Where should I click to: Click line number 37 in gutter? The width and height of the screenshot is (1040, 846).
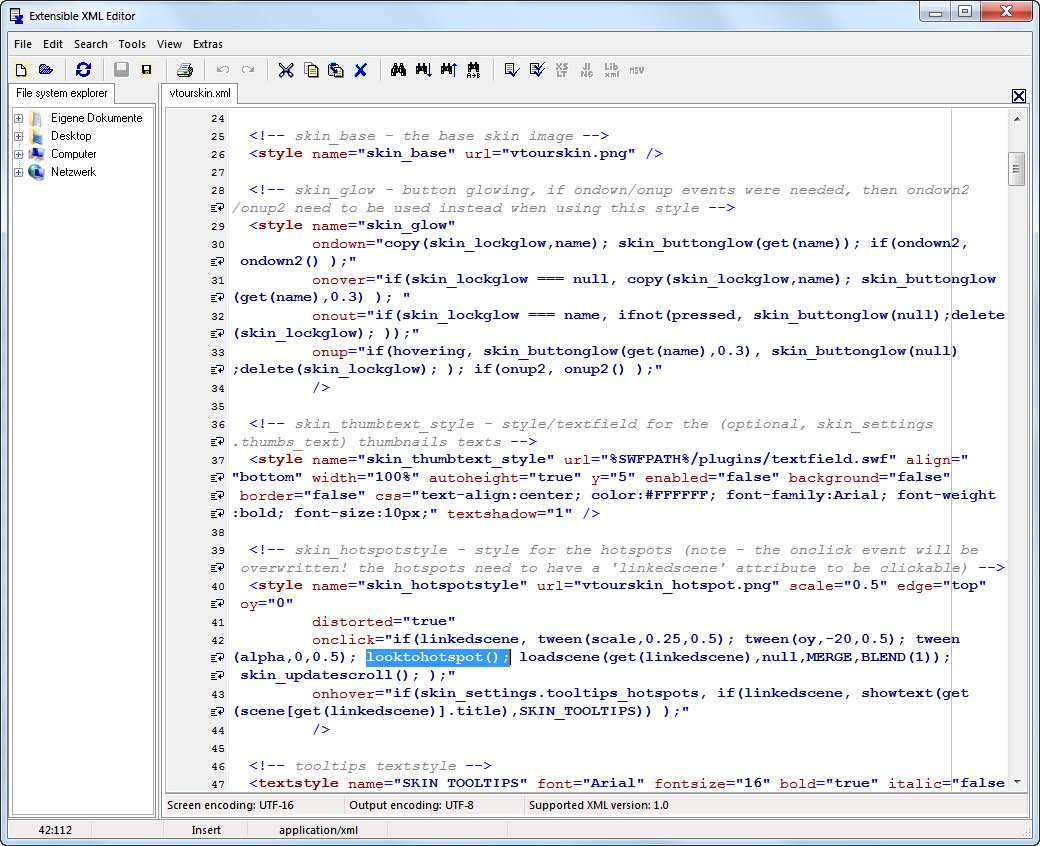coord(218,460)
